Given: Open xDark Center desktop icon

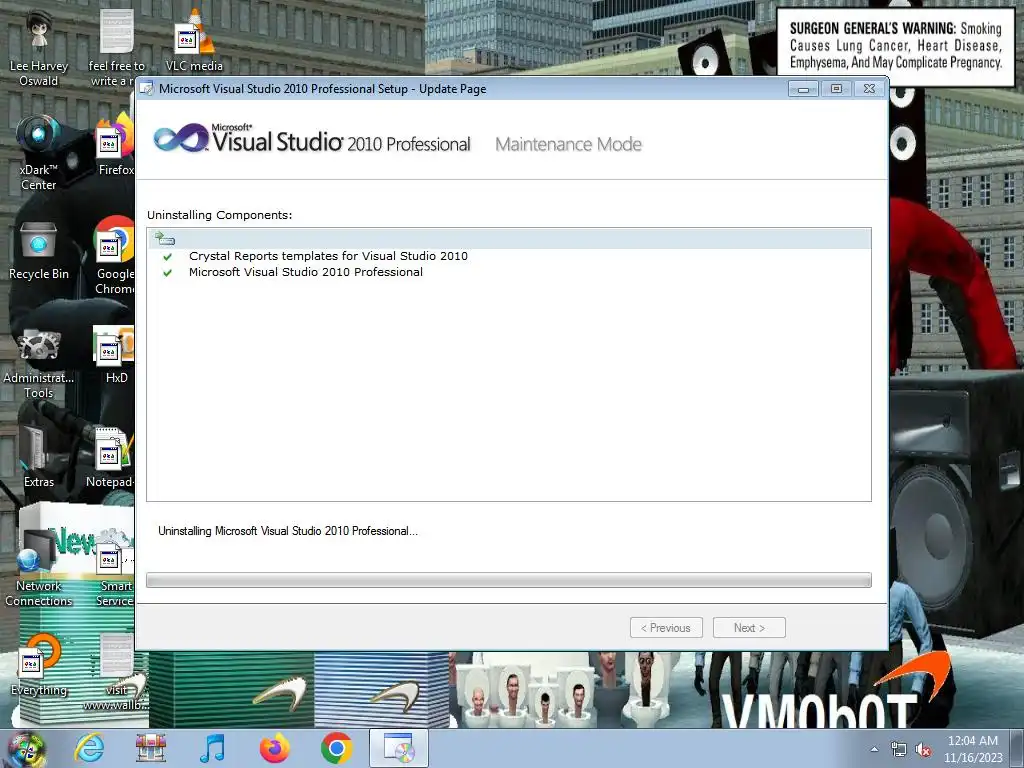Looking at the screenshot, I should point(39,153).
